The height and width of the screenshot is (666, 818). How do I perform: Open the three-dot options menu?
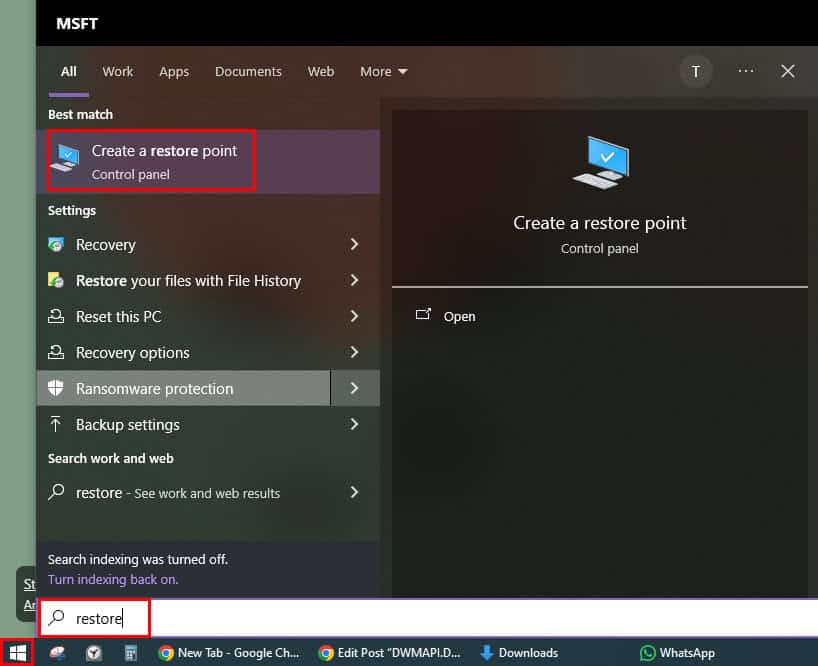coord(745,71)
